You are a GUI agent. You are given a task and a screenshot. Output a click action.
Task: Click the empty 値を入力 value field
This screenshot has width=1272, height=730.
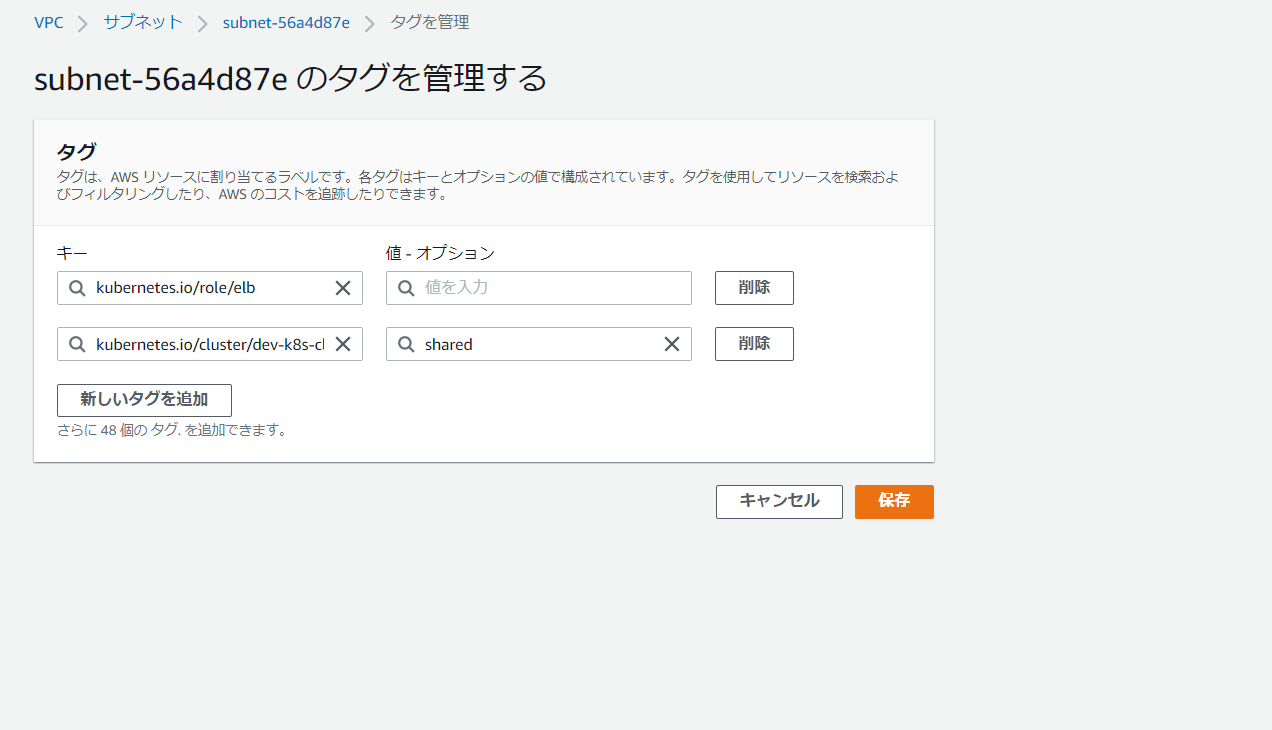pos(550,288)
